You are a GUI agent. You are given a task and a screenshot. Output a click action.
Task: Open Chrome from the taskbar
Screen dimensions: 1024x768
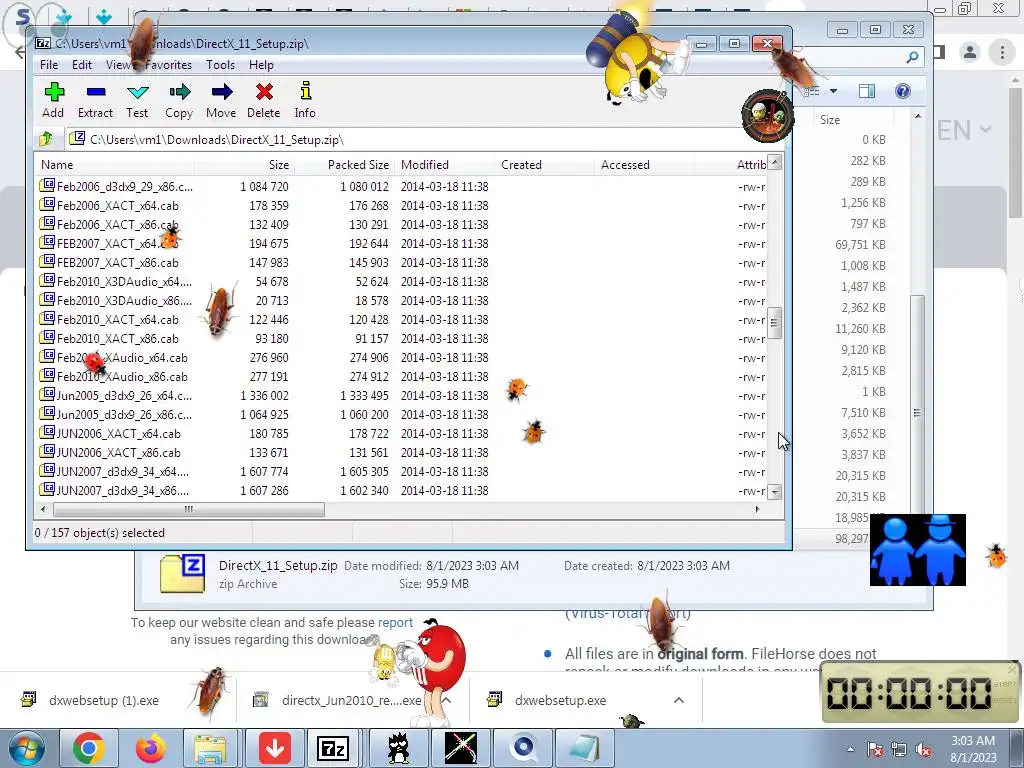pyautogui.click(x=88, y=748)
